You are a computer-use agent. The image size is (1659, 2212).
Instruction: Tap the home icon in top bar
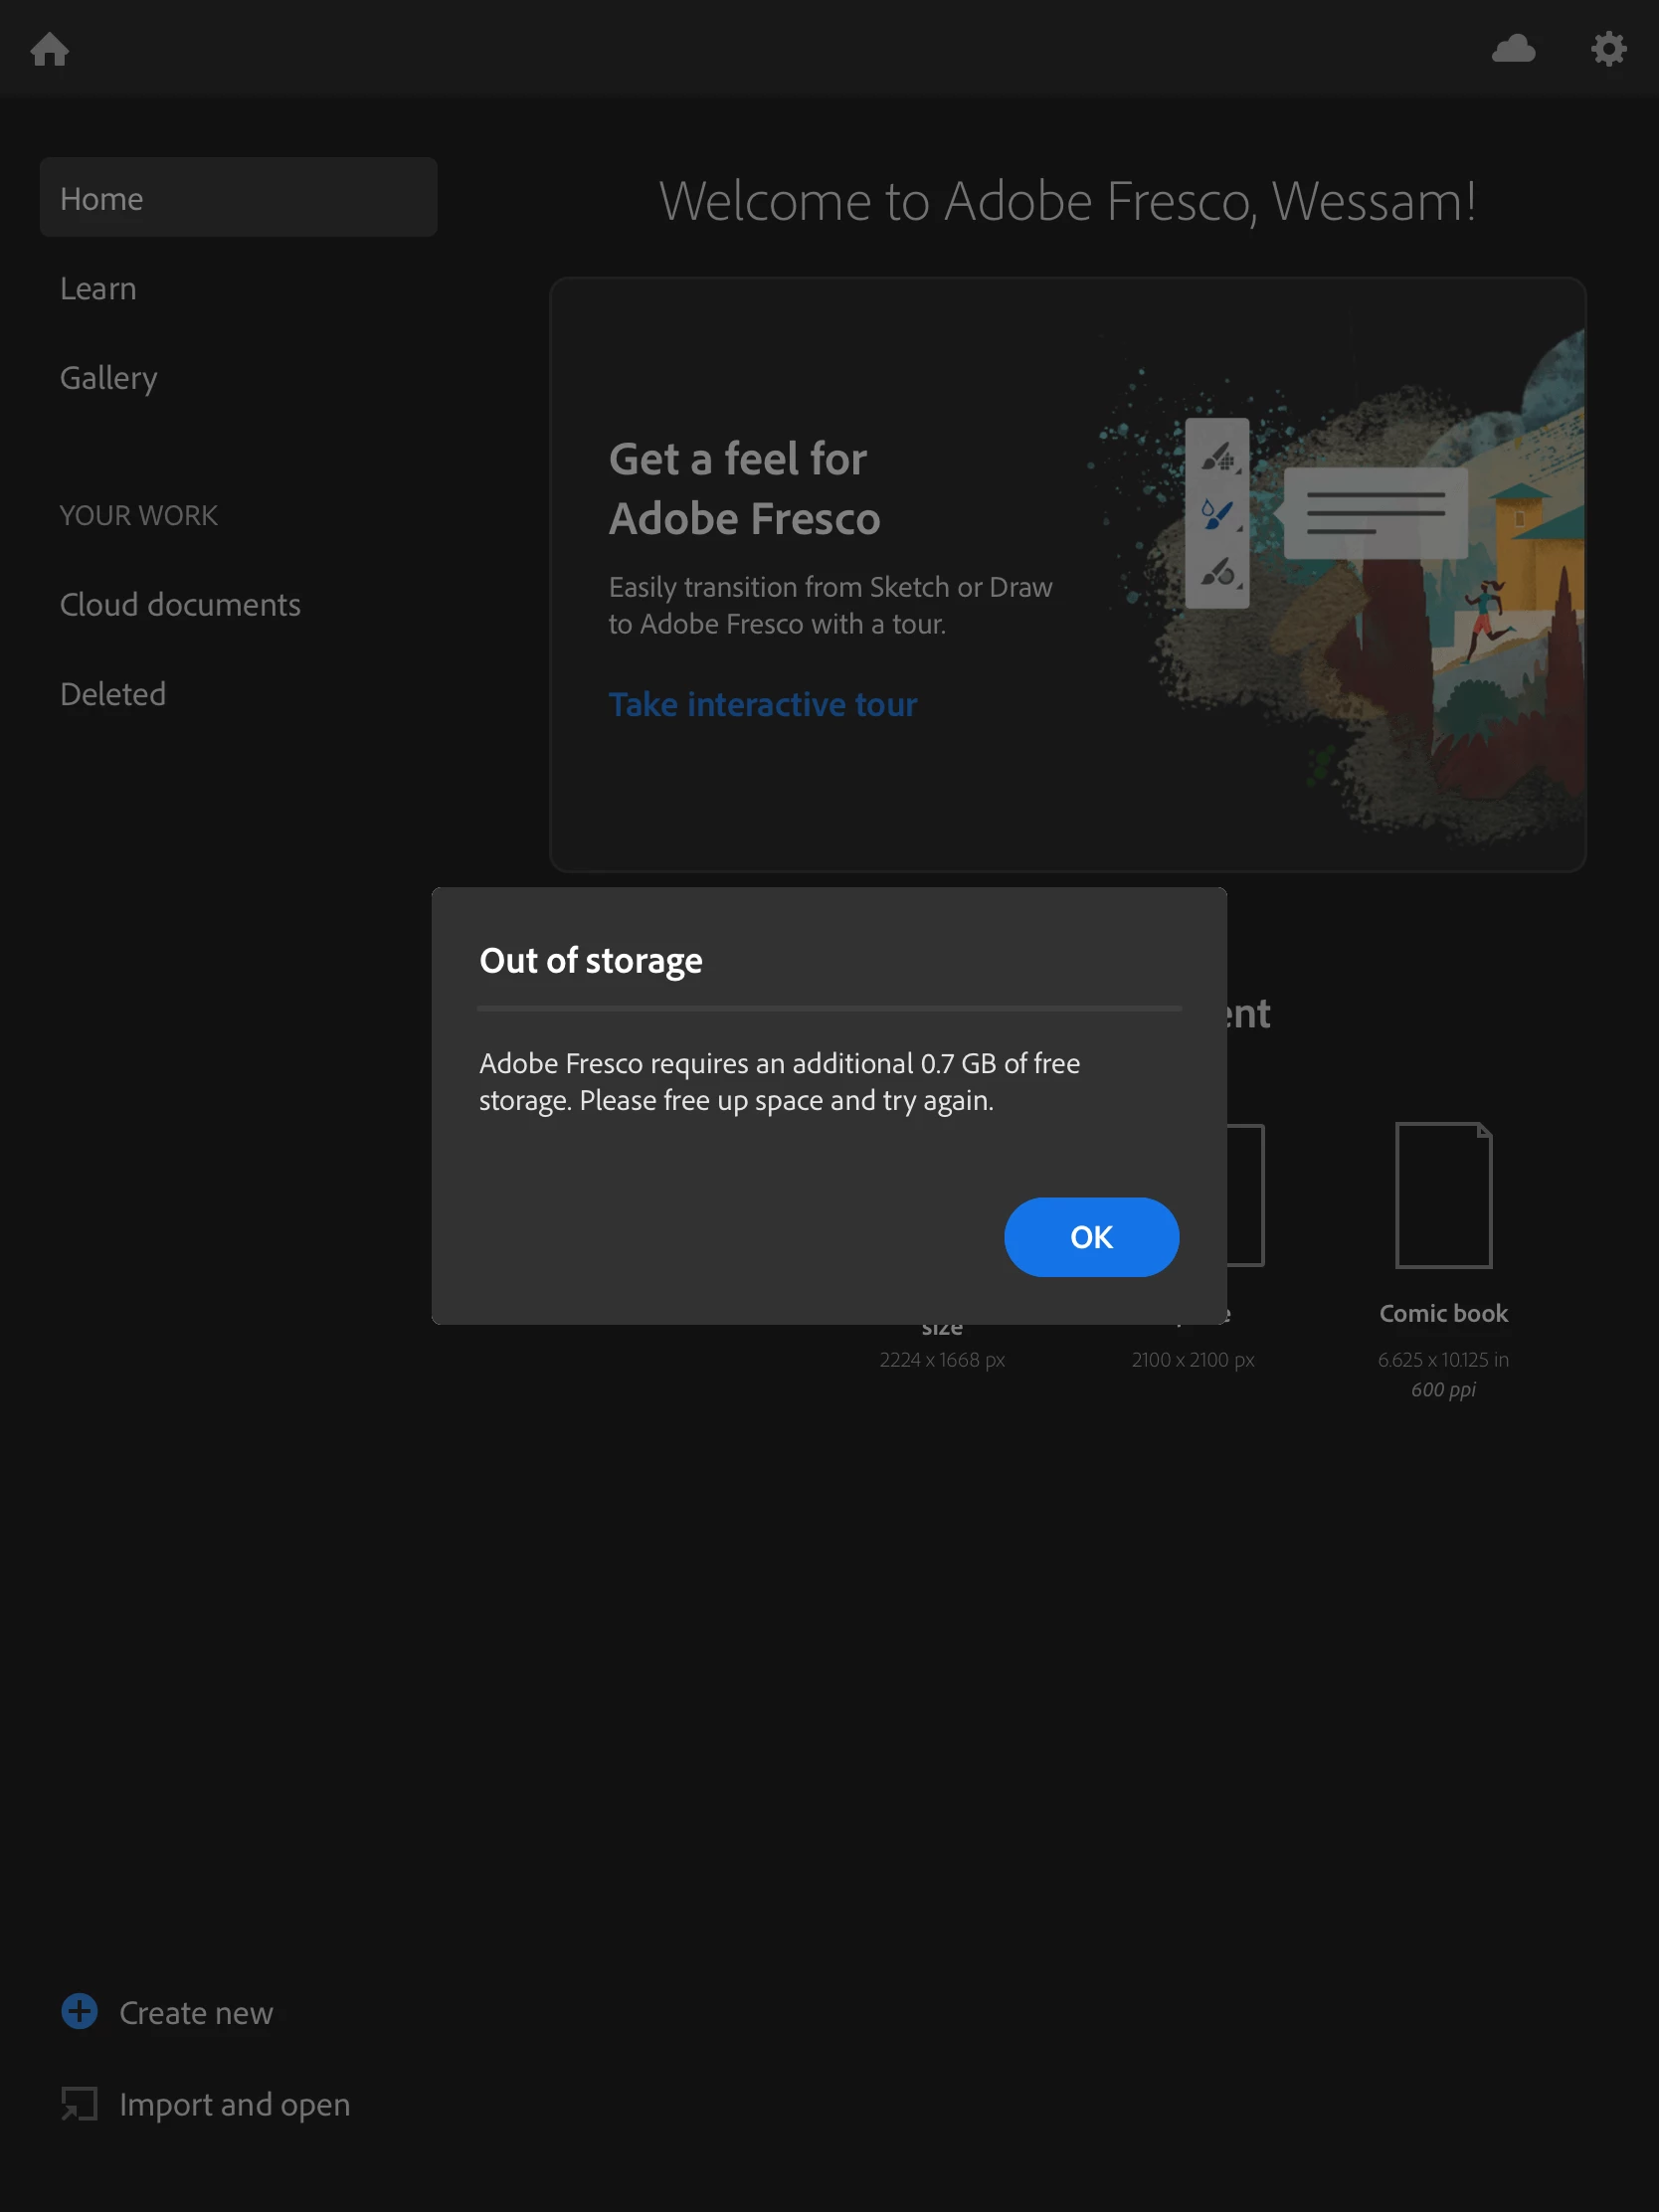tap(49, 48)
